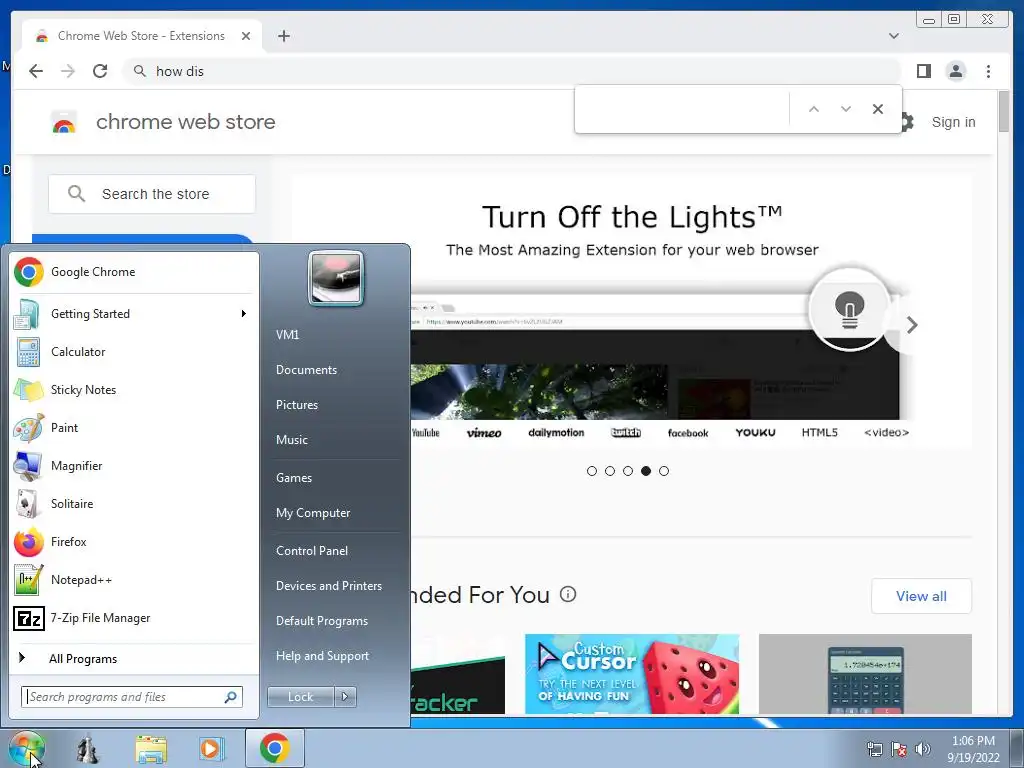Open Getting Started in Start menu
The height and width of the screenshot is (768, 1024).
(x=134, y=313)
